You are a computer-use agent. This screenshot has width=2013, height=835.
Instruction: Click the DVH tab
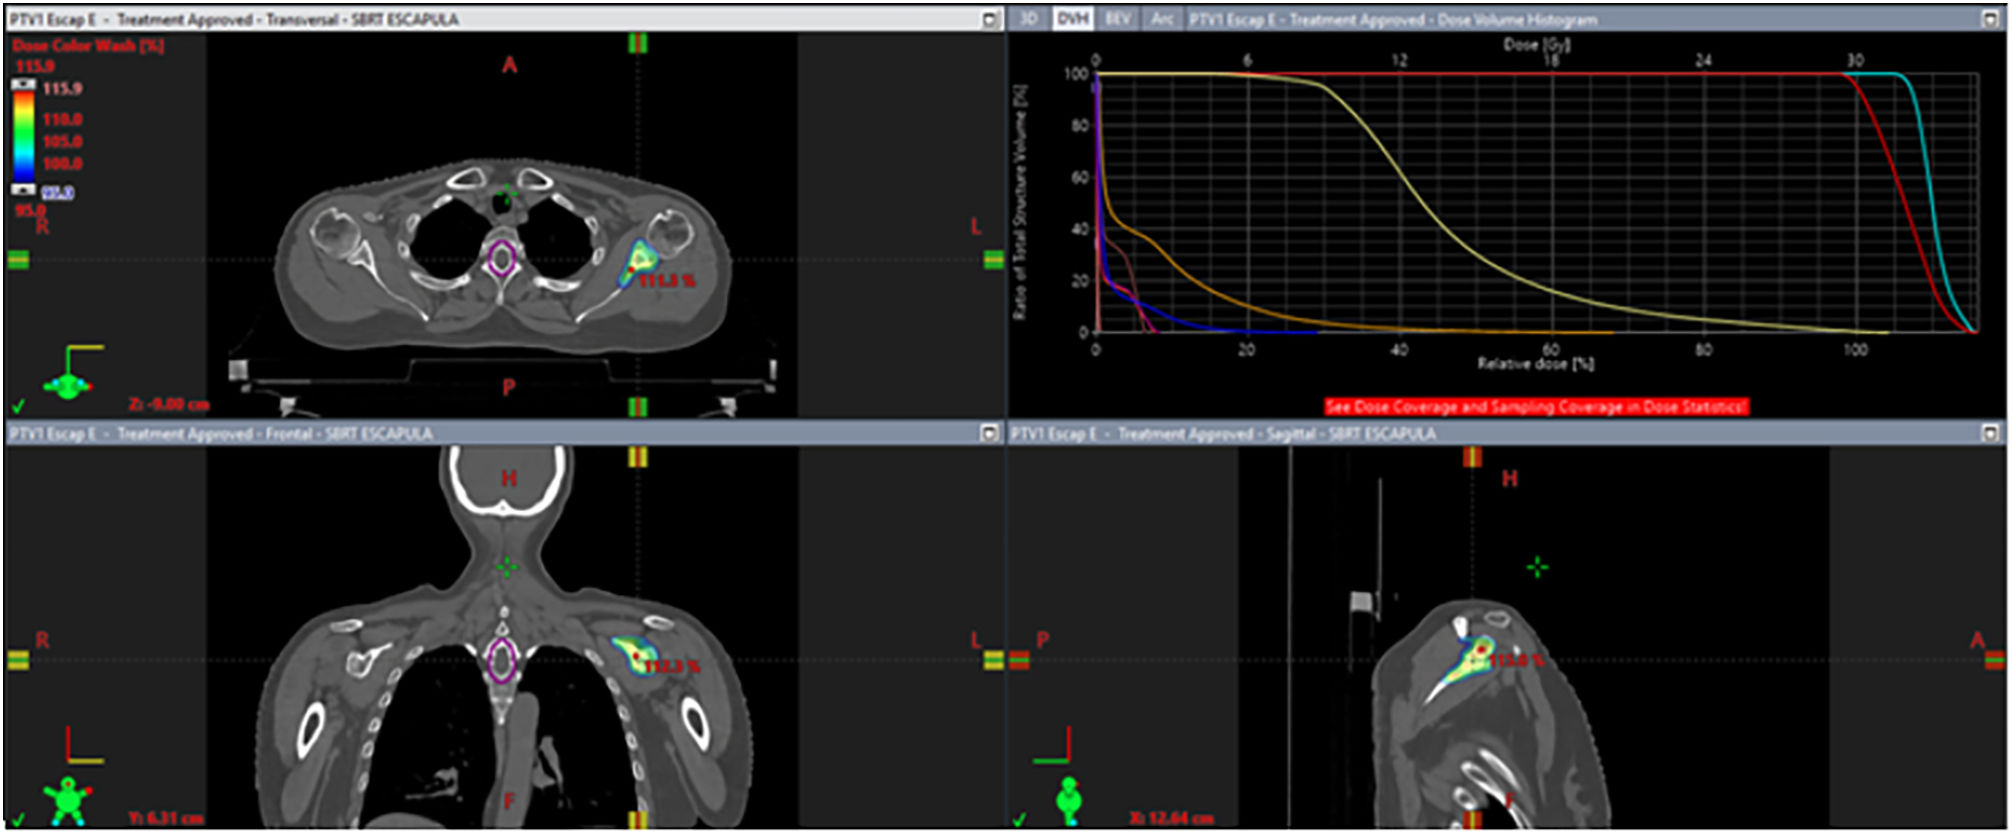[x=1073, y=19]
